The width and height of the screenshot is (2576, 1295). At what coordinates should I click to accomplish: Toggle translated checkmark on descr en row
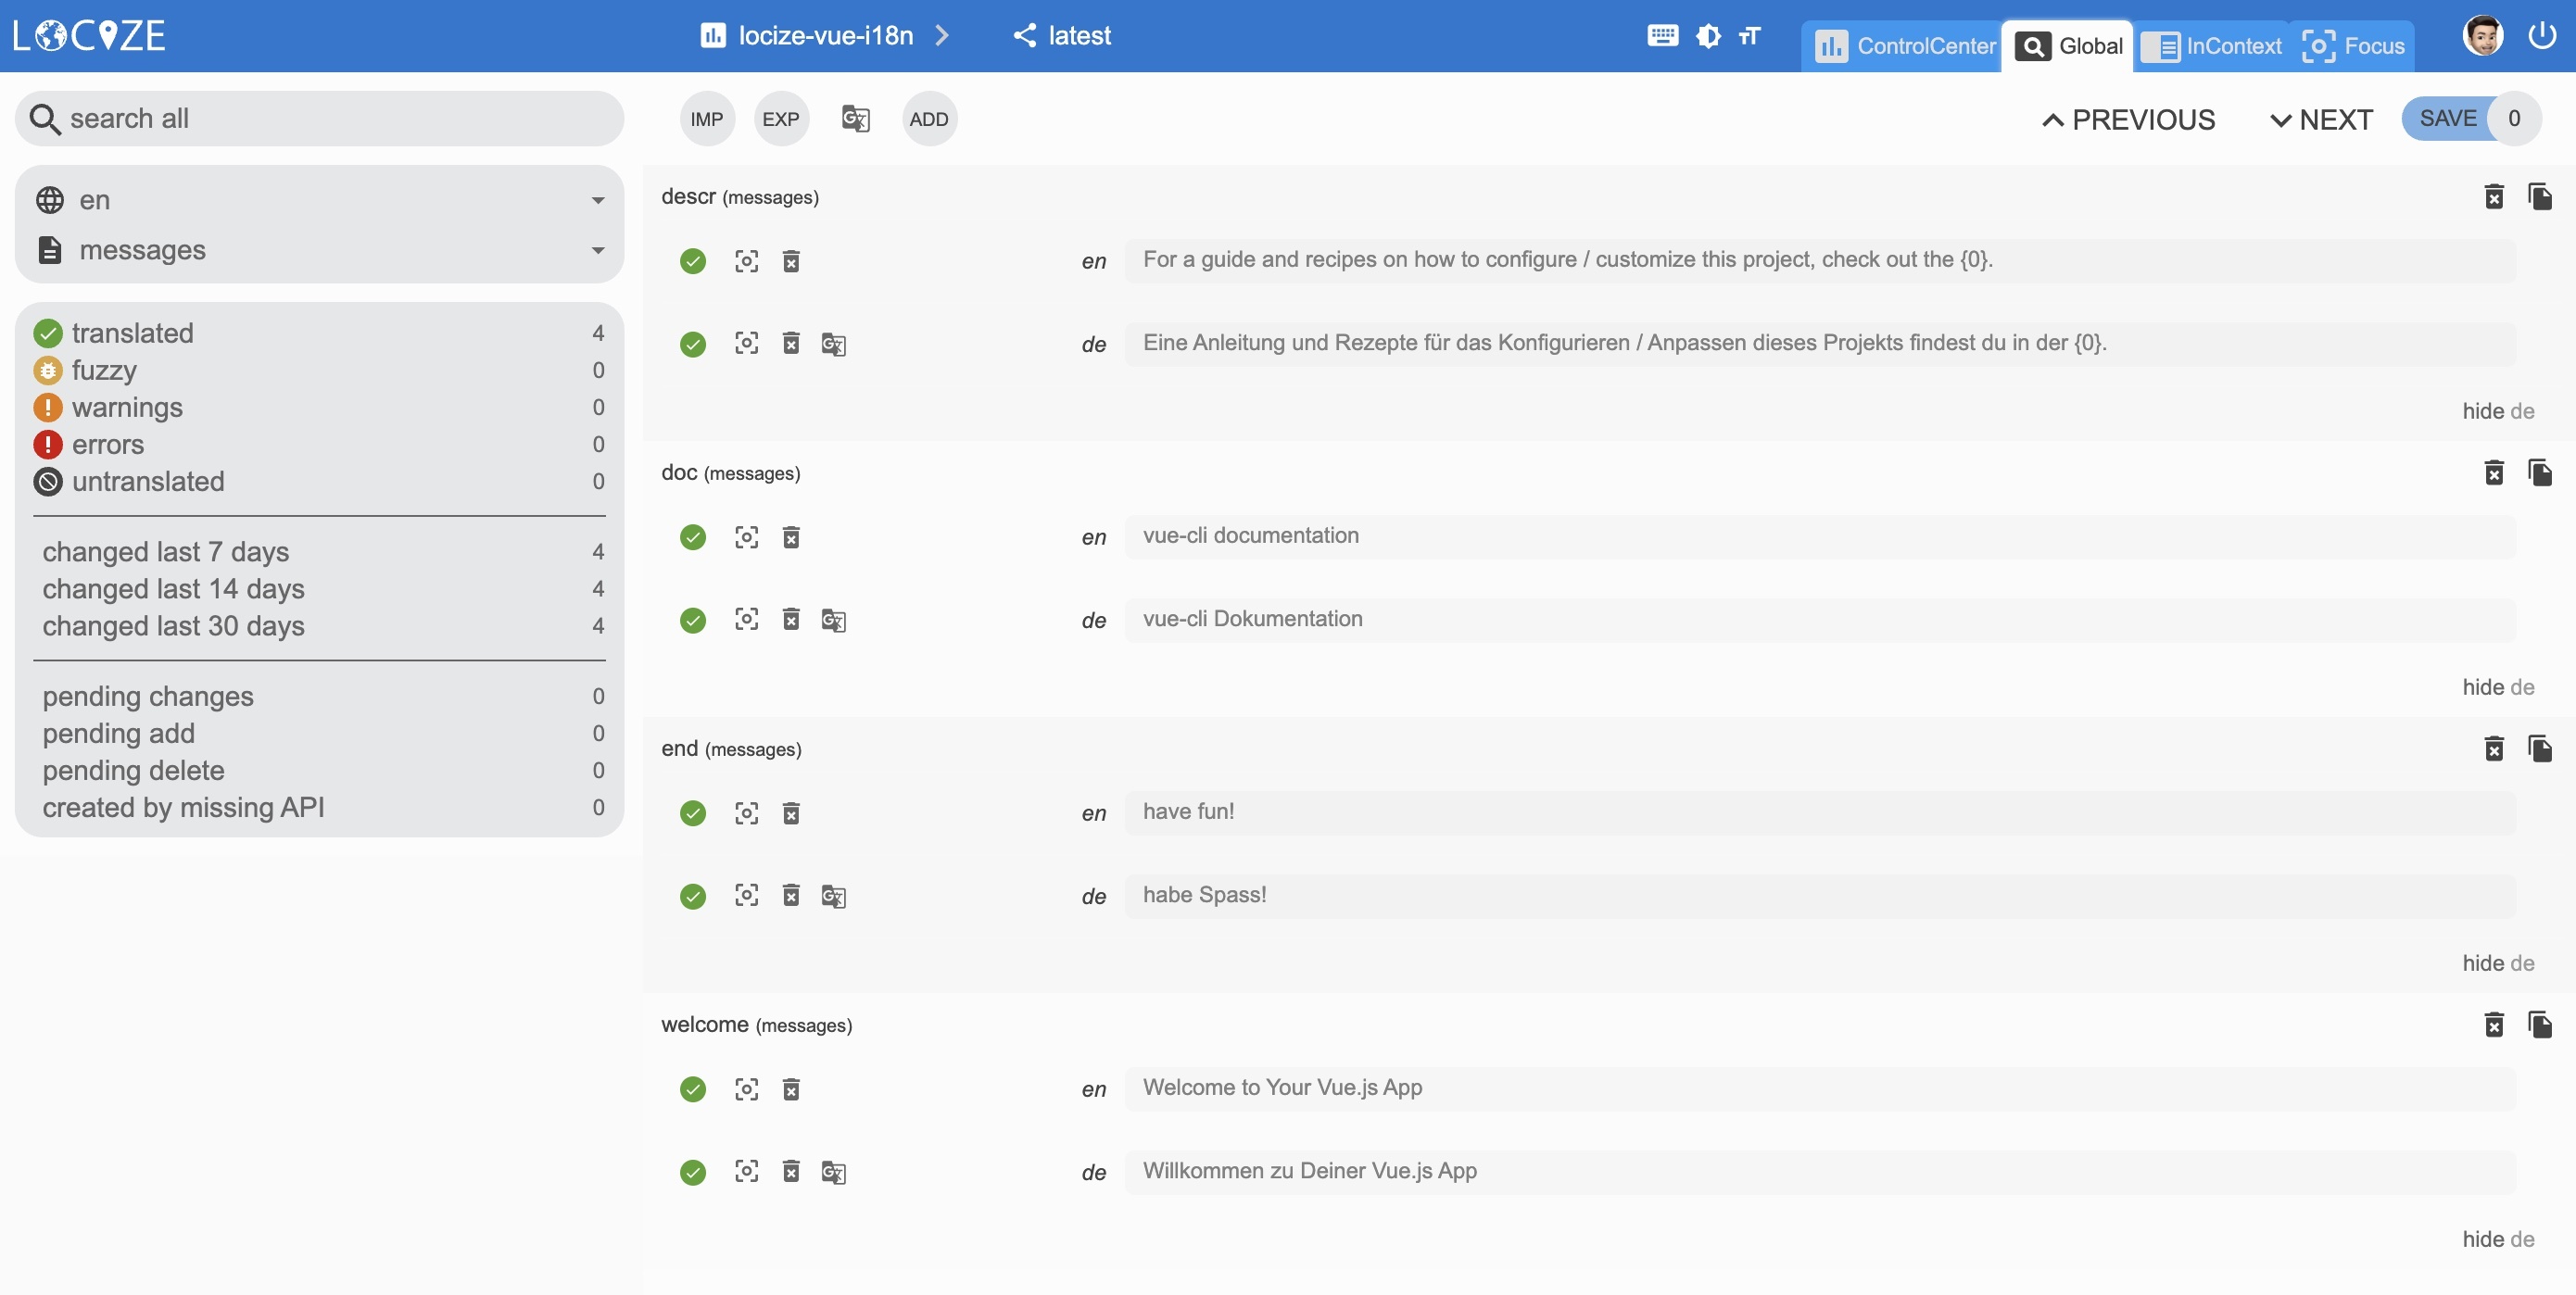[692, 261]
